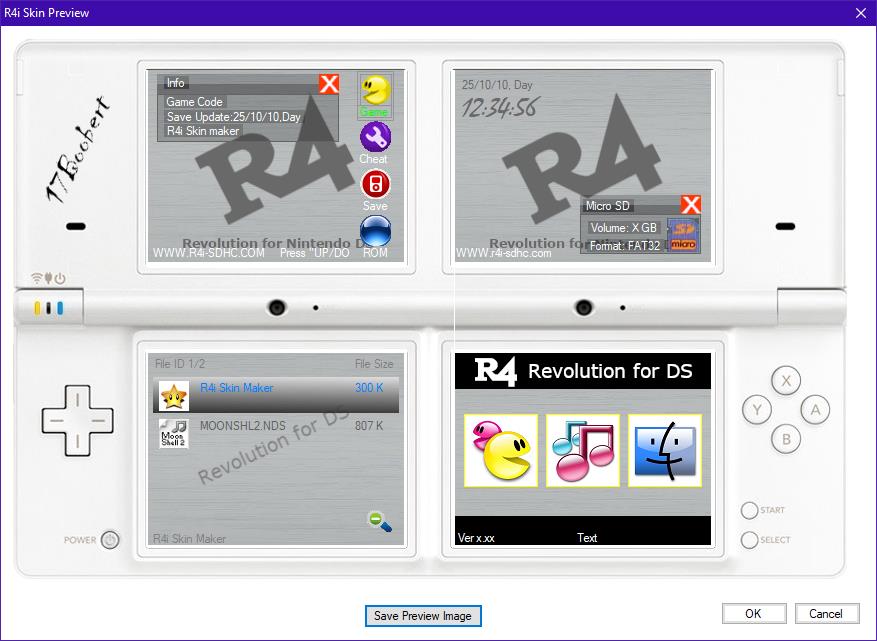Viewport: 877px width, 641px height.
Task: Click the Ver x.xx text
Action: (x=476, y=538)
